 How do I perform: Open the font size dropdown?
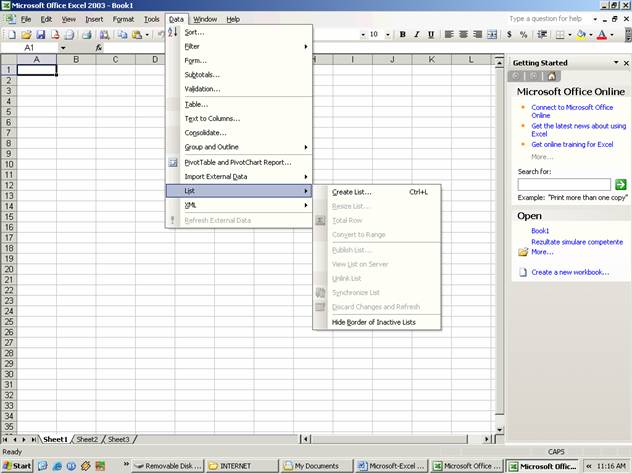coord(387,35)
